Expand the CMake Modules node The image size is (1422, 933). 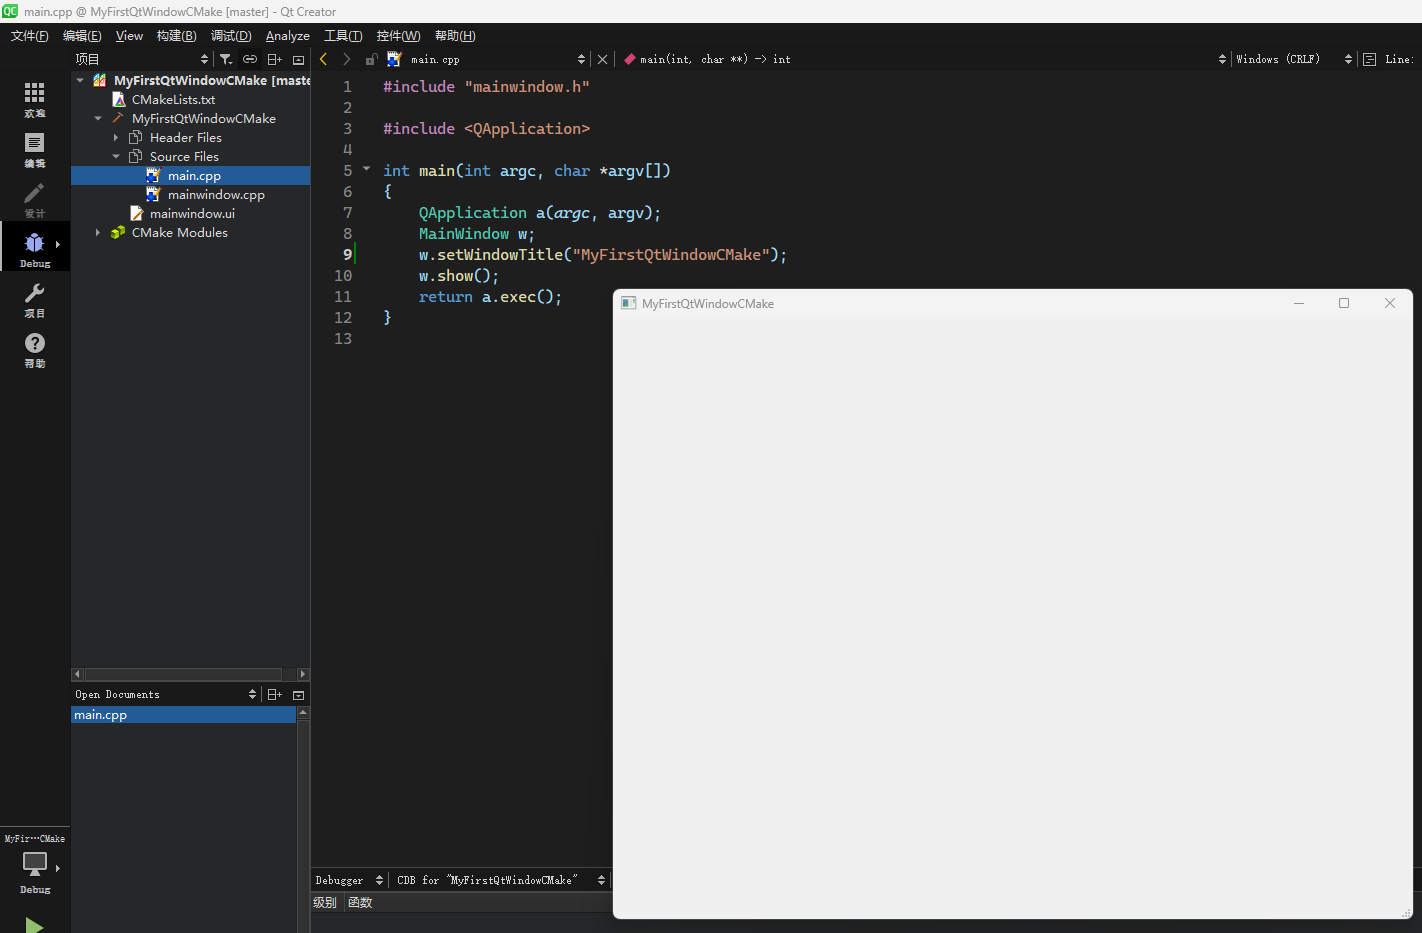(x=98, y=233)
